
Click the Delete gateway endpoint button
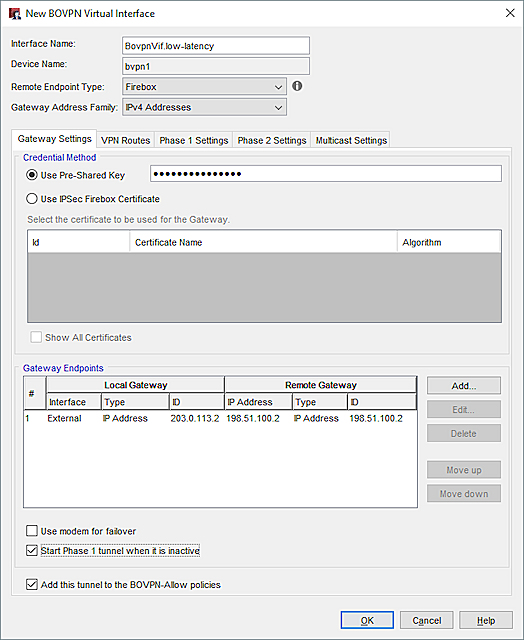pos(464,433)
